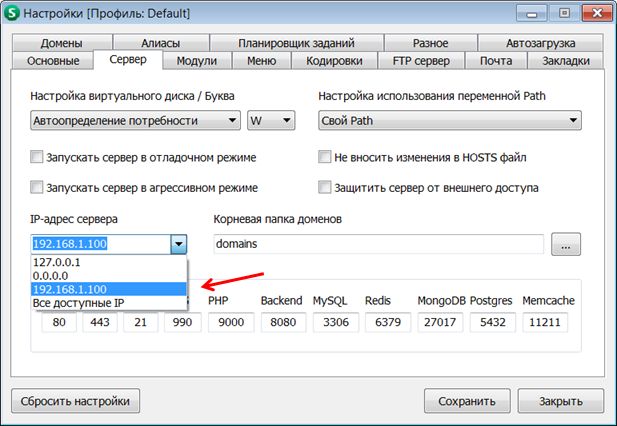This screenshot has width=617, height=426.
Task: Check 'Не вносить изменения в HOSTS файл'
Action: point(324,158)
